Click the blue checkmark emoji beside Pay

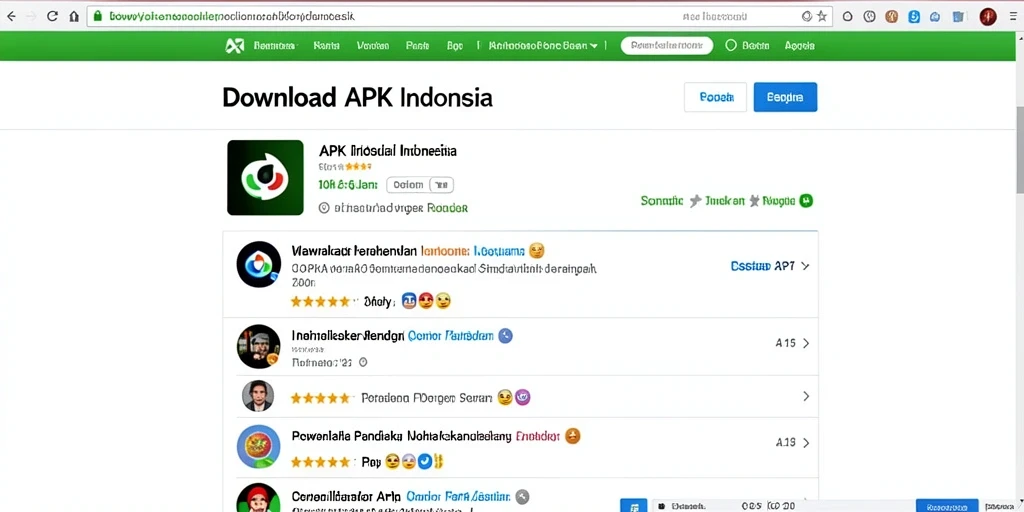(x=425, y=461)
